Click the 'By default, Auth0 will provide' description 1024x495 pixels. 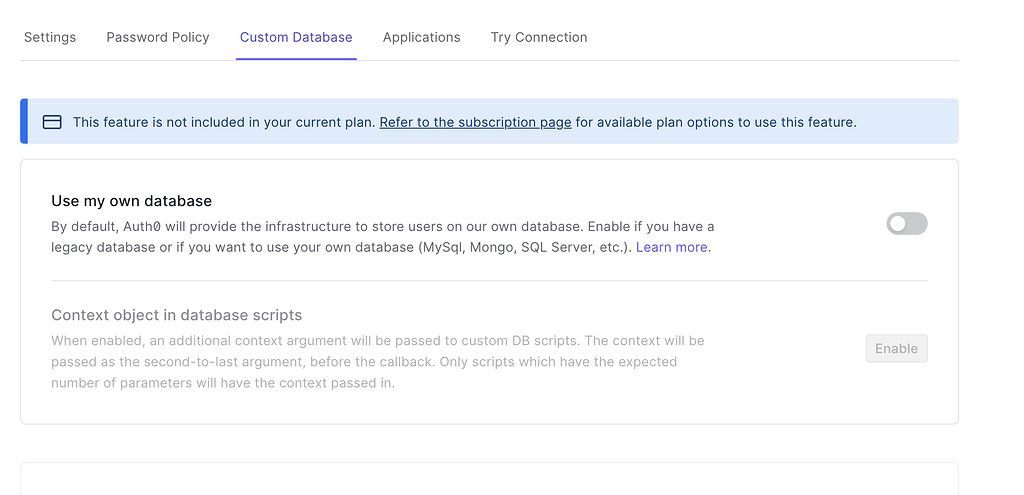(x=383, y=227)
